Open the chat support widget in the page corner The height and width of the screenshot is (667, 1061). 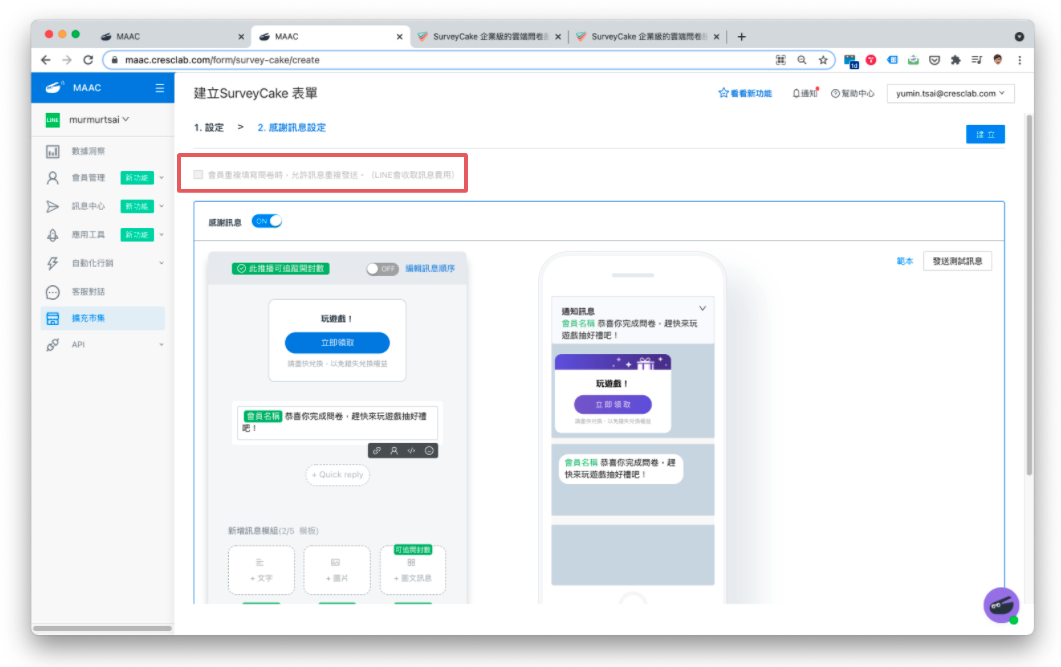pos(1001,605)
